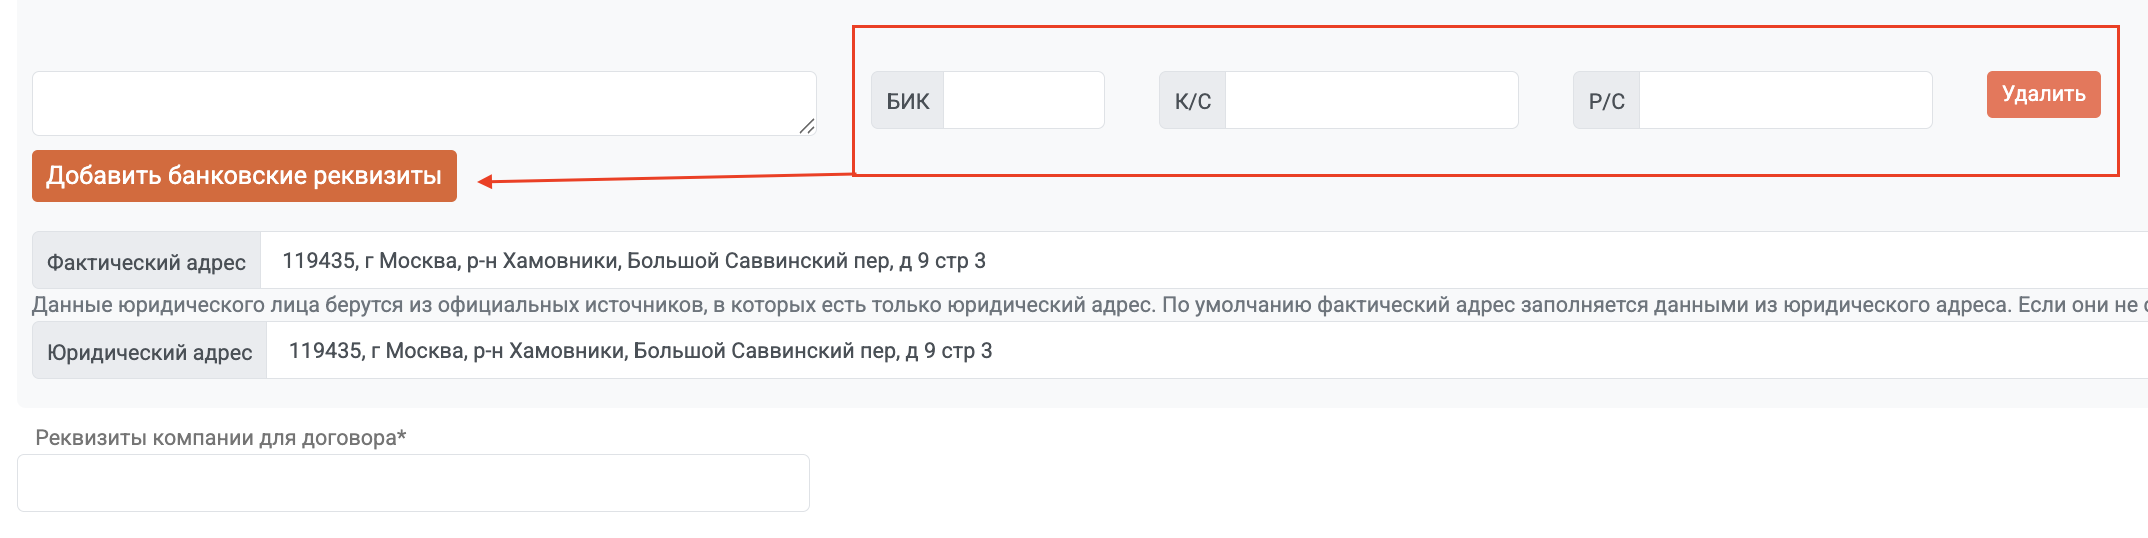Focus the Р/С input field

(1785, 100)
